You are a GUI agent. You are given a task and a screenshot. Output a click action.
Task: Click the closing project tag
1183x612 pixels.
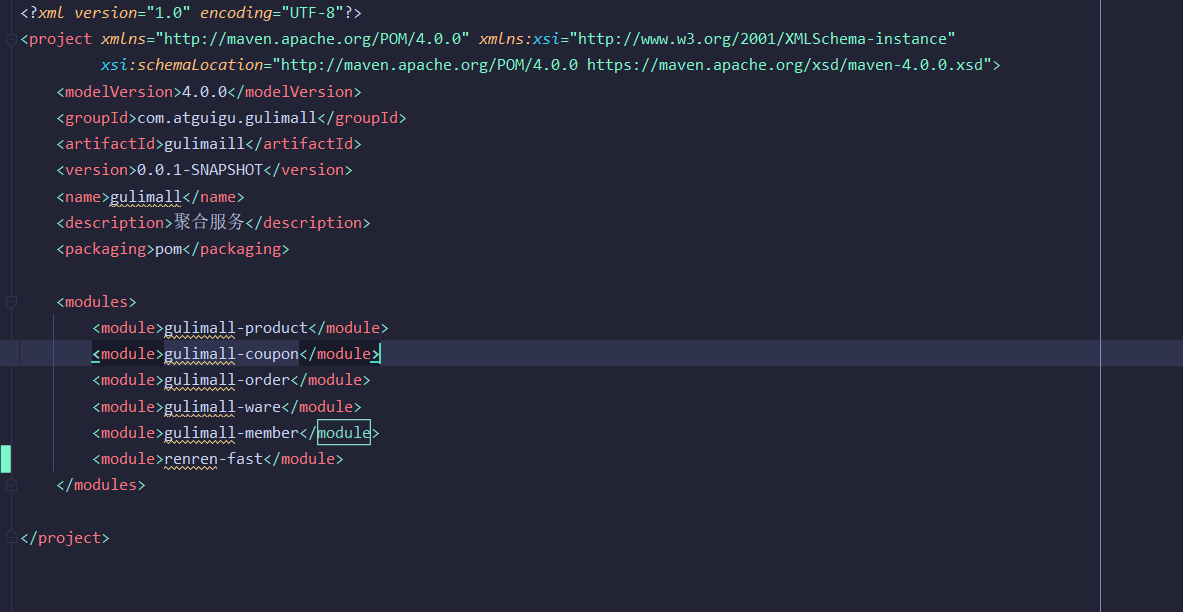[x=65, y=538]
